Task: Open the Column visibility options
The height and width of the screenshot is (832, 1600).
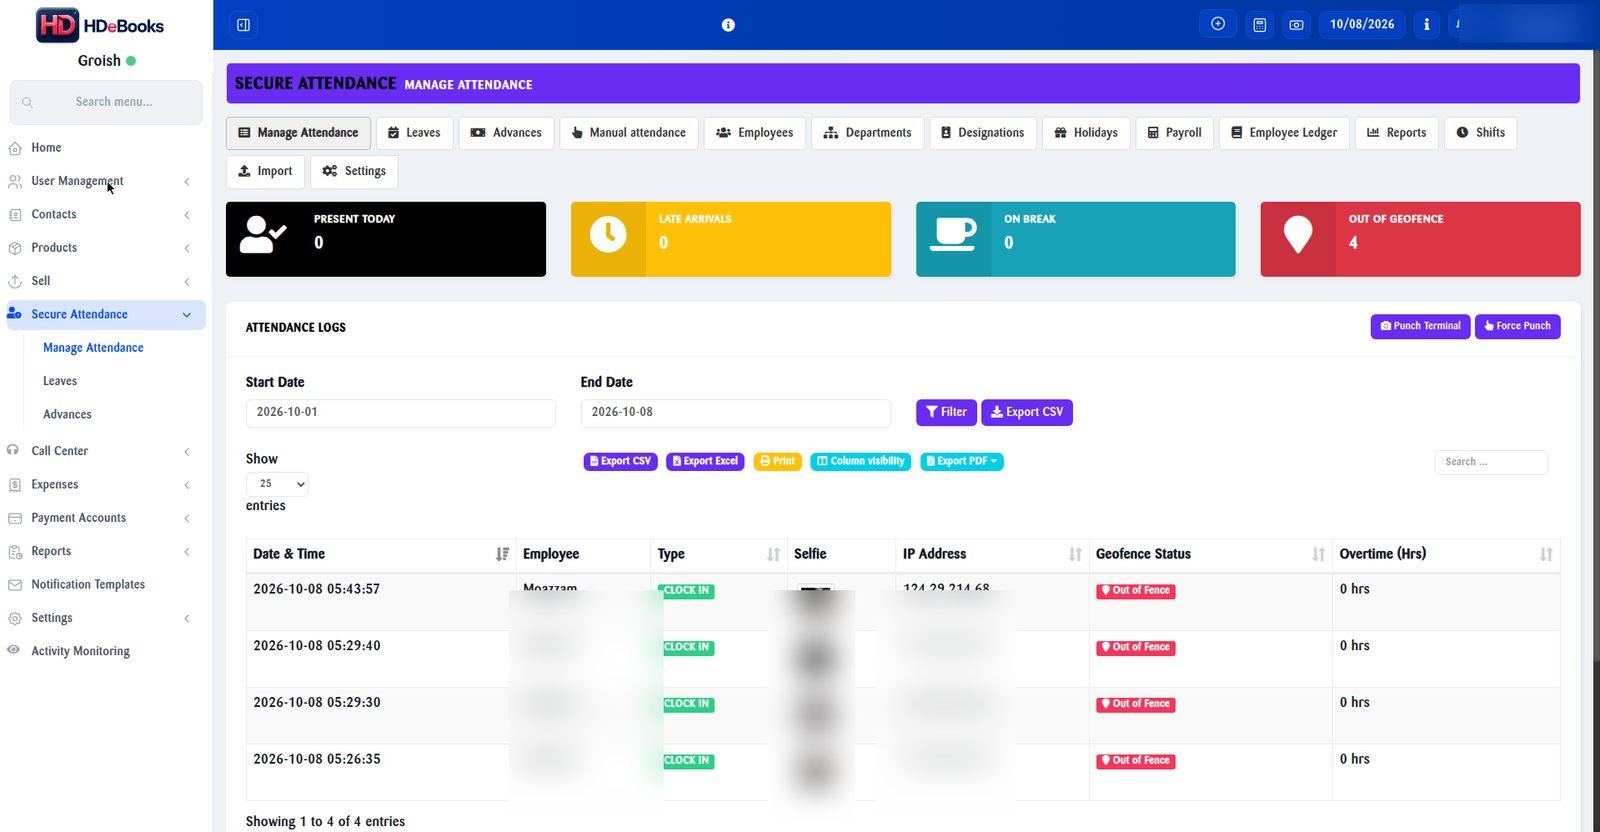Action: [861, 461]
